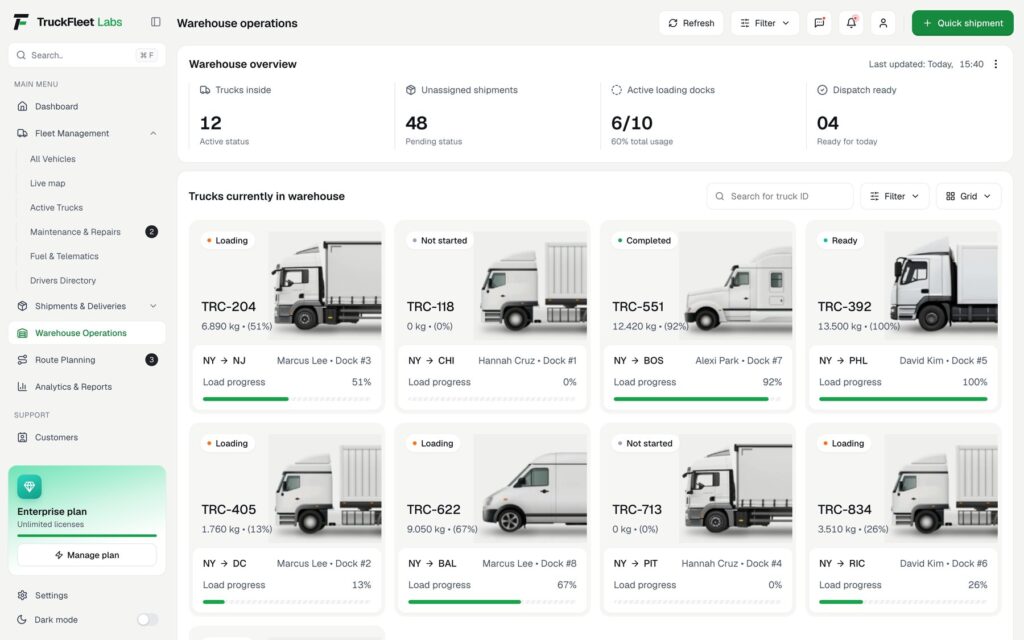
Task: Open the messages chat icon
Action: coord(820,23)
